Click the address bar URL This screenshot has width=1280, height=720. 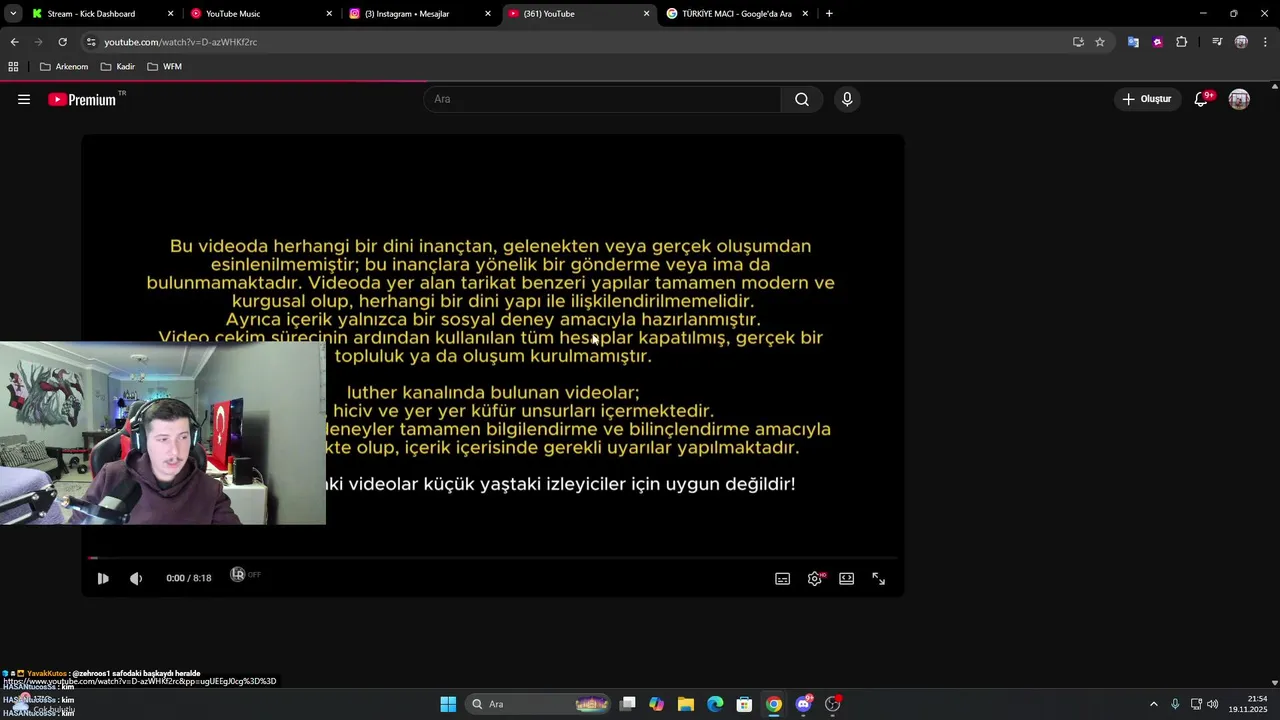(180, 42)
